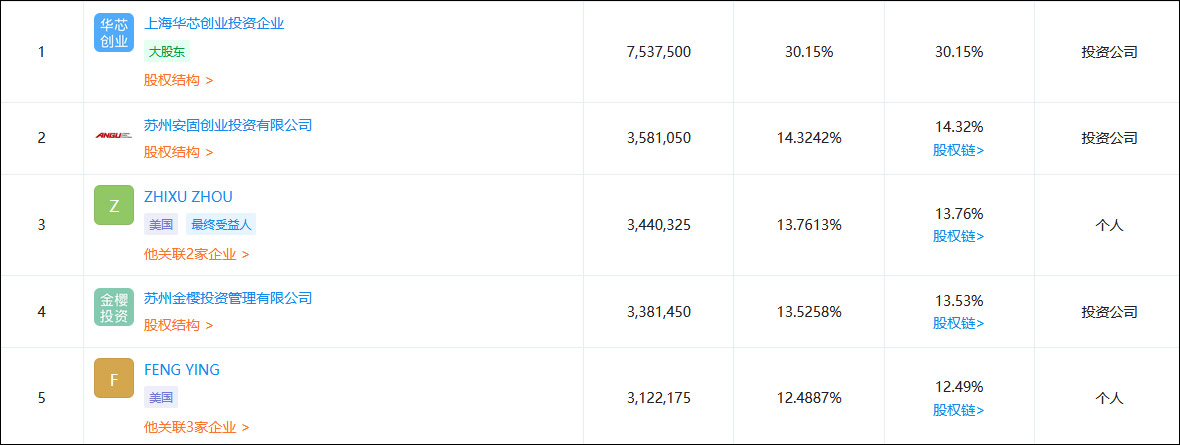Click the ANGU company logo icon
Screen dimensions: 1180x445
click(114, 135)
